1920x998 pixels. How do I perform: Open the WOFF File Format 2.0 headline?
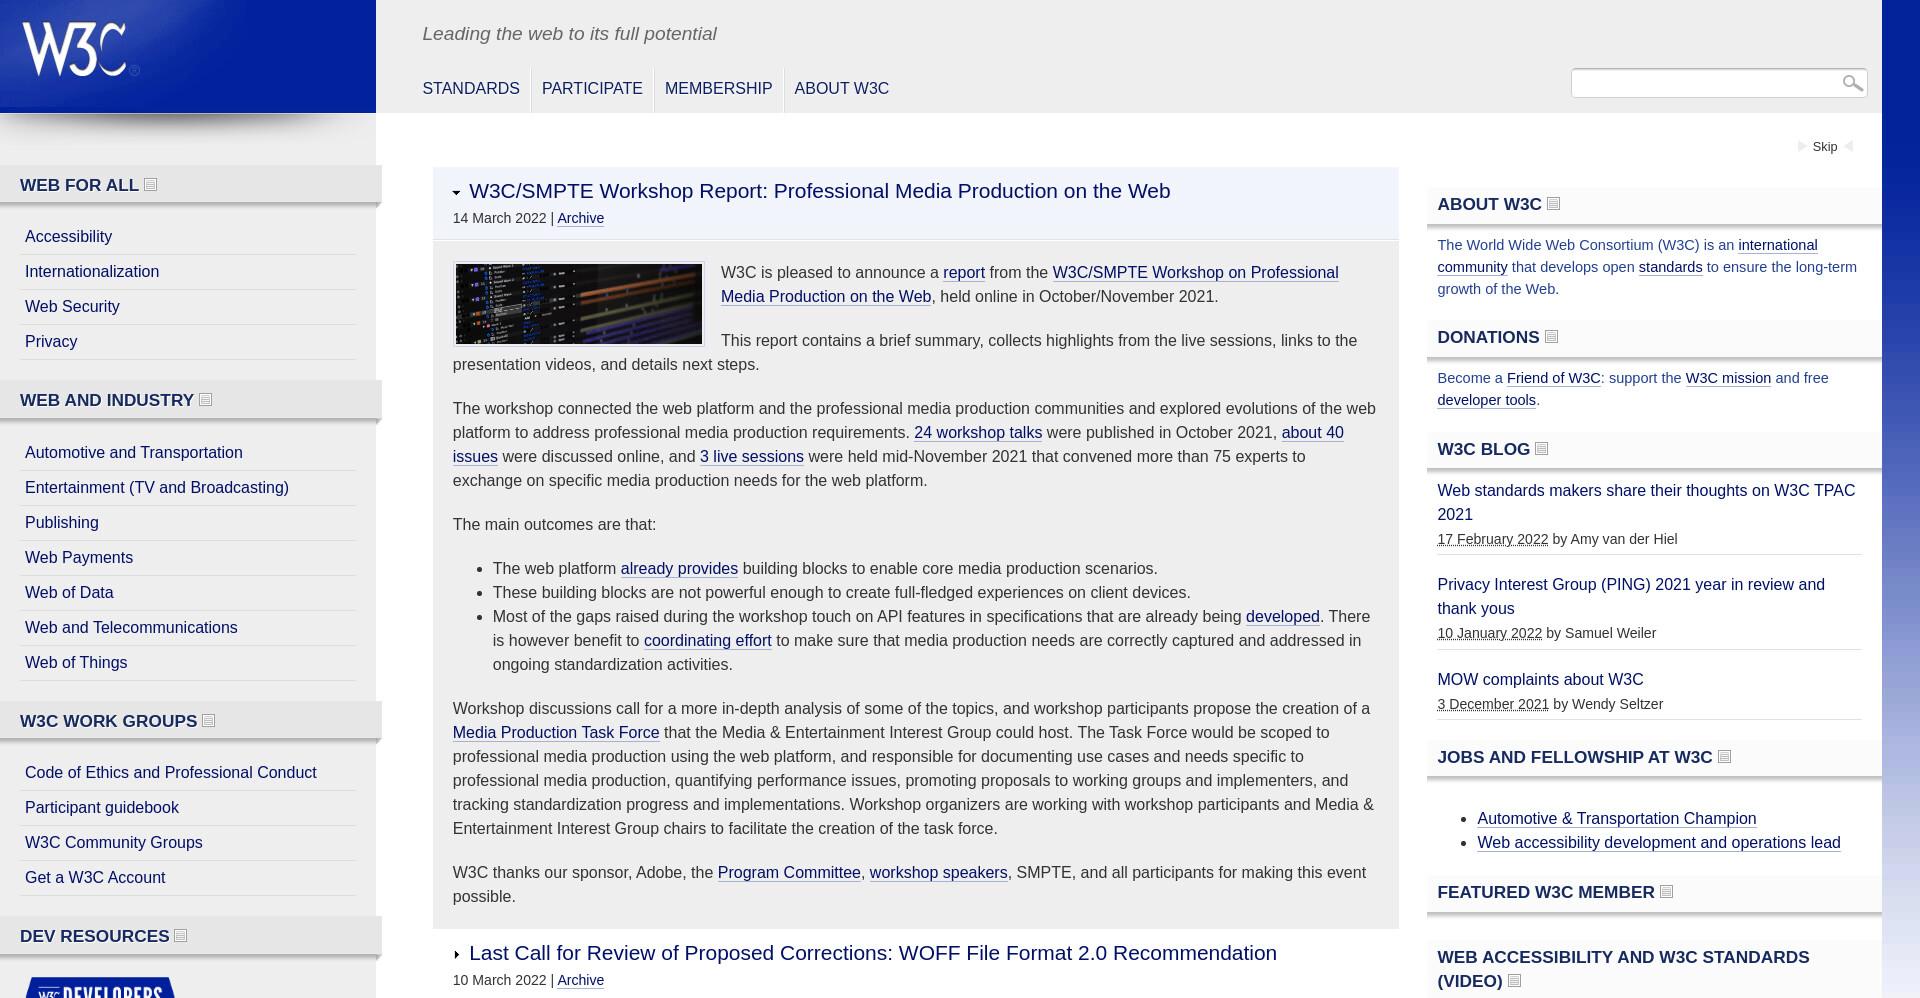873,953
